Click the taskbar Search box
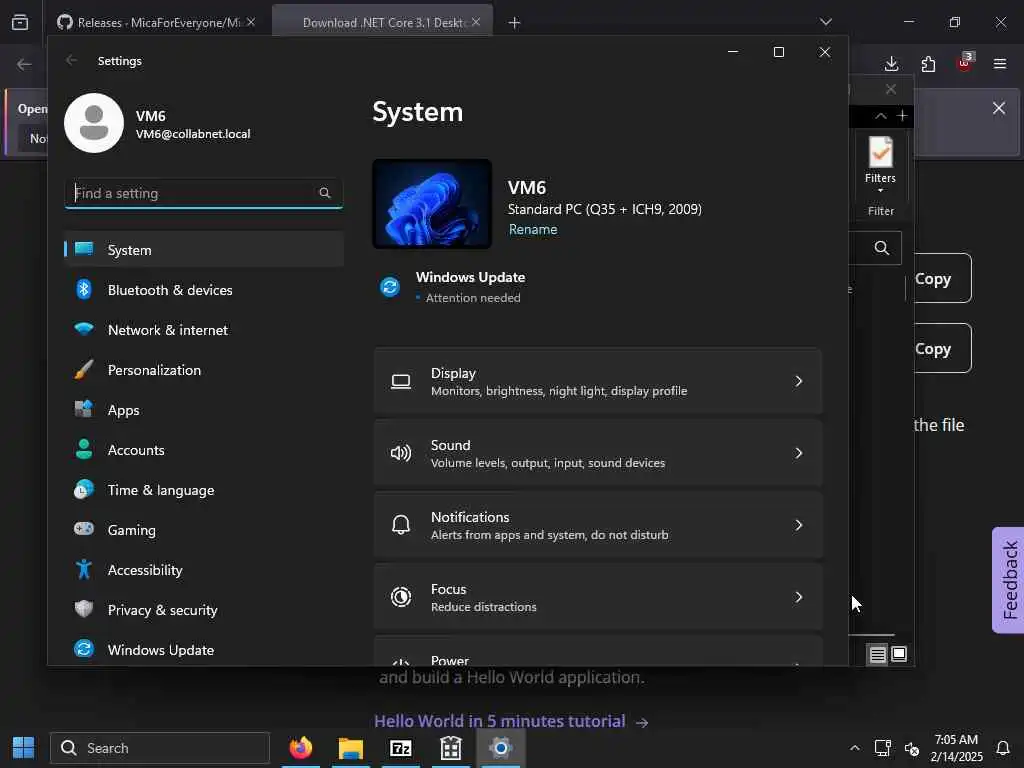 point(160,748)
